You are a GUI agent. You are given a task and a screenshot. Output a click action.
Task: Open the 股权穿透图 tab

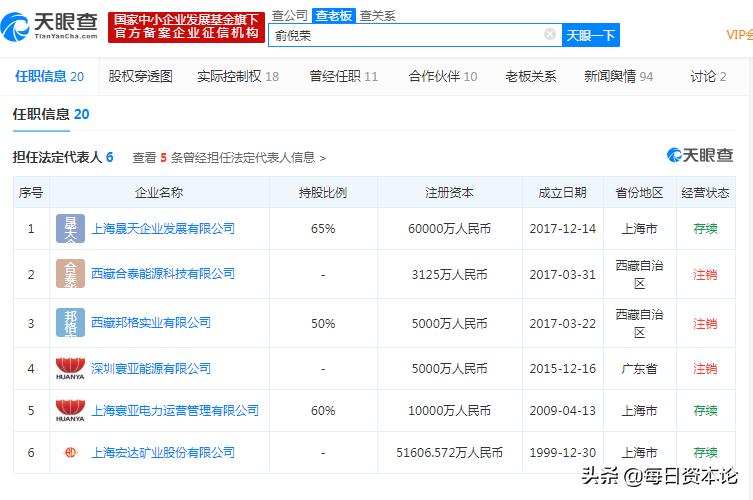point(140,76)
